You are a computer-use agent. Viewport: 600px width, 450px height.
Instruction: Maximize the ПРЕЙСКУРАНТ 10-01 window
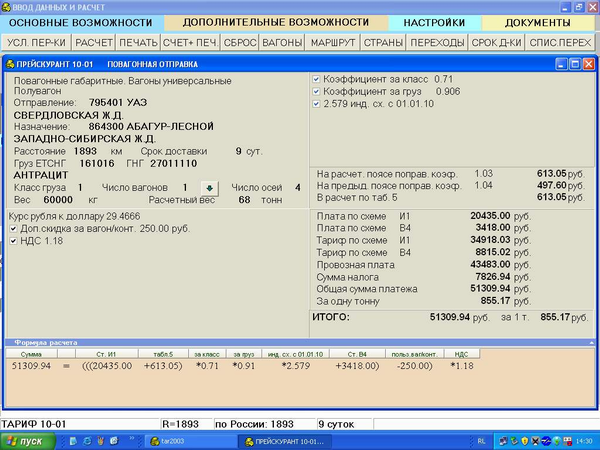click(x=575, y=64)
